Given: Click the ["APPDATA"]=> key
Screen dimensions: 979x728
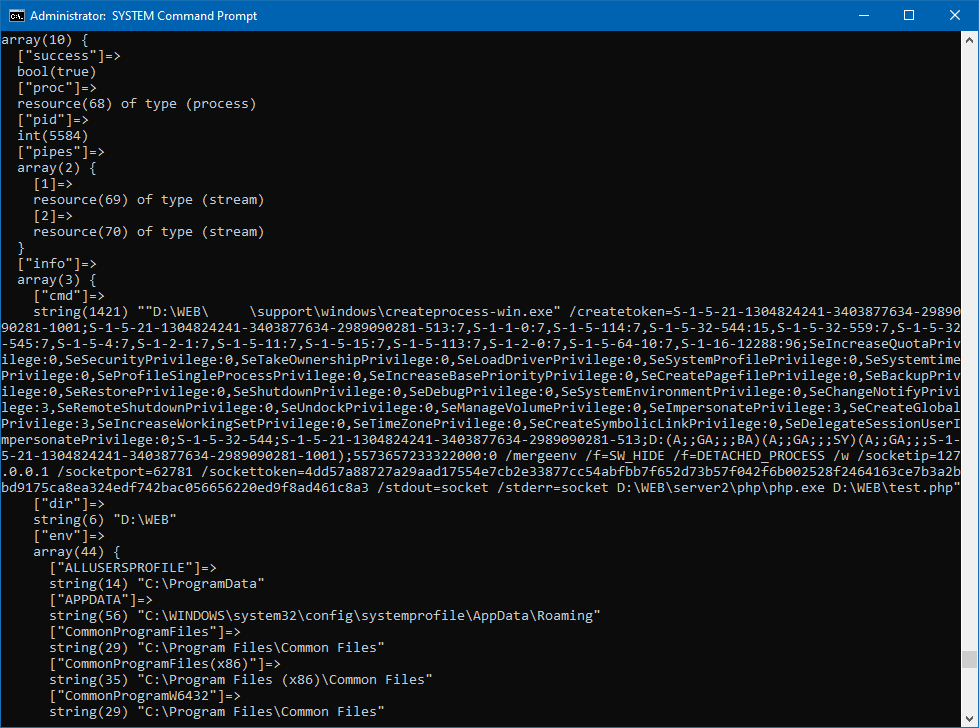Looking at the screenshot, I should pyautogui.click(x=101, y=599).
